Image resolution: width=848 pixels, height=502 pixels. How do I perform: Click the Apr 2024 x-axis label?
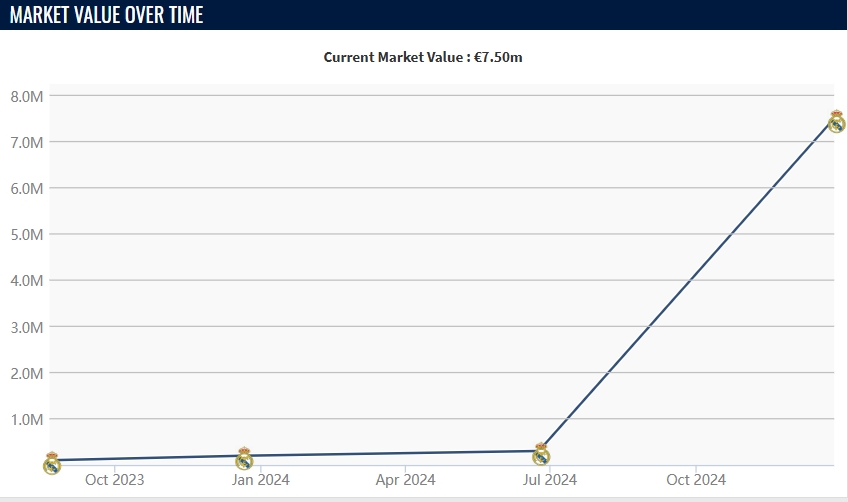(405, 480)
